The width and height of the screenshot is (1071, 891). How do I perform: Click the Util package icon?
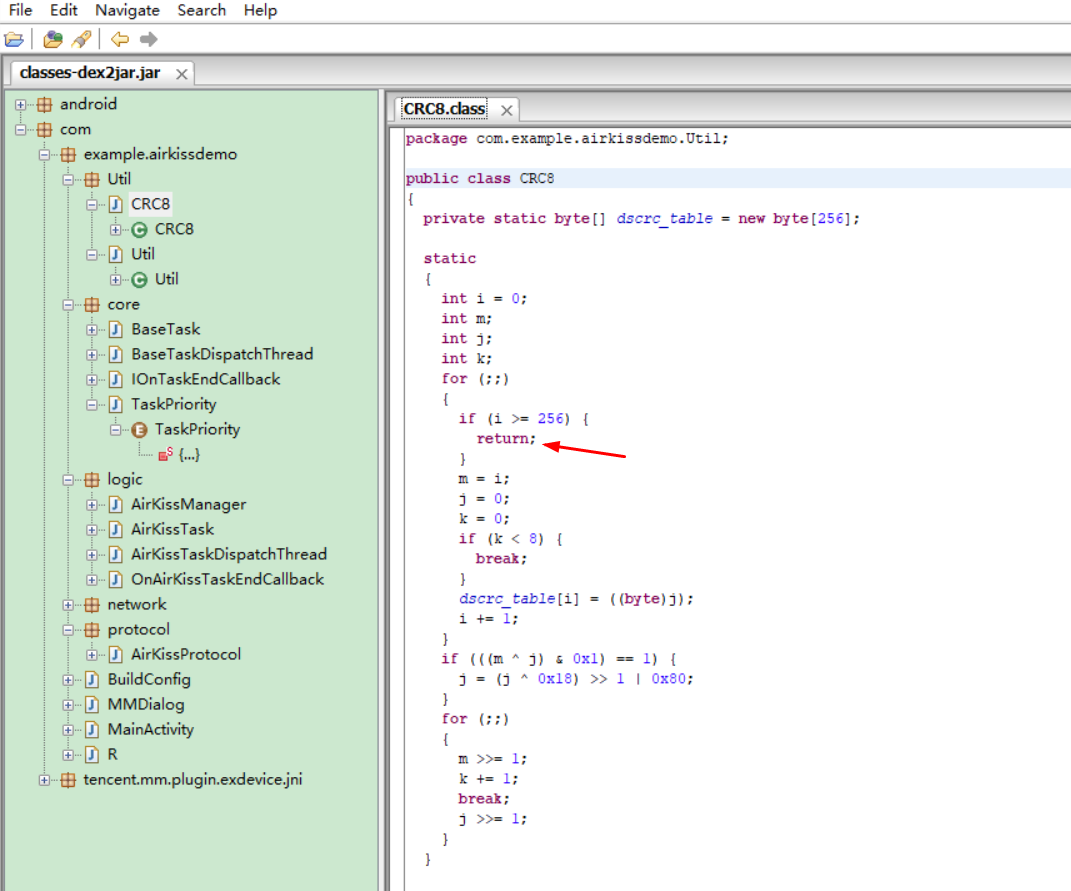click(92, 180)
